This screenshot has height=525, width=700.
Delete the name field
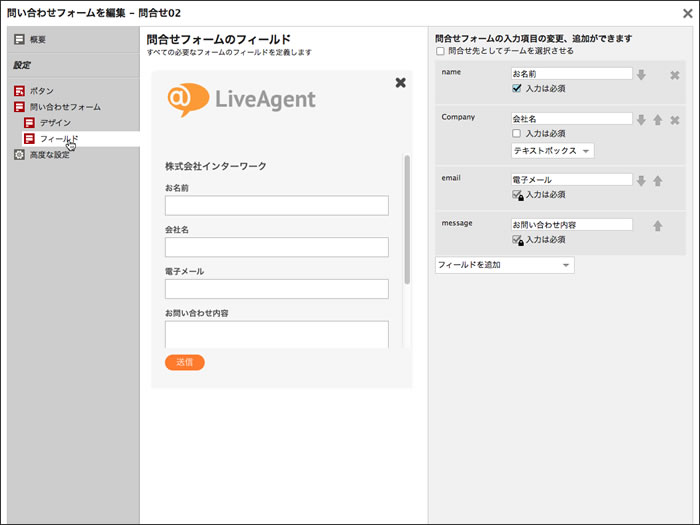click(675, 75)
